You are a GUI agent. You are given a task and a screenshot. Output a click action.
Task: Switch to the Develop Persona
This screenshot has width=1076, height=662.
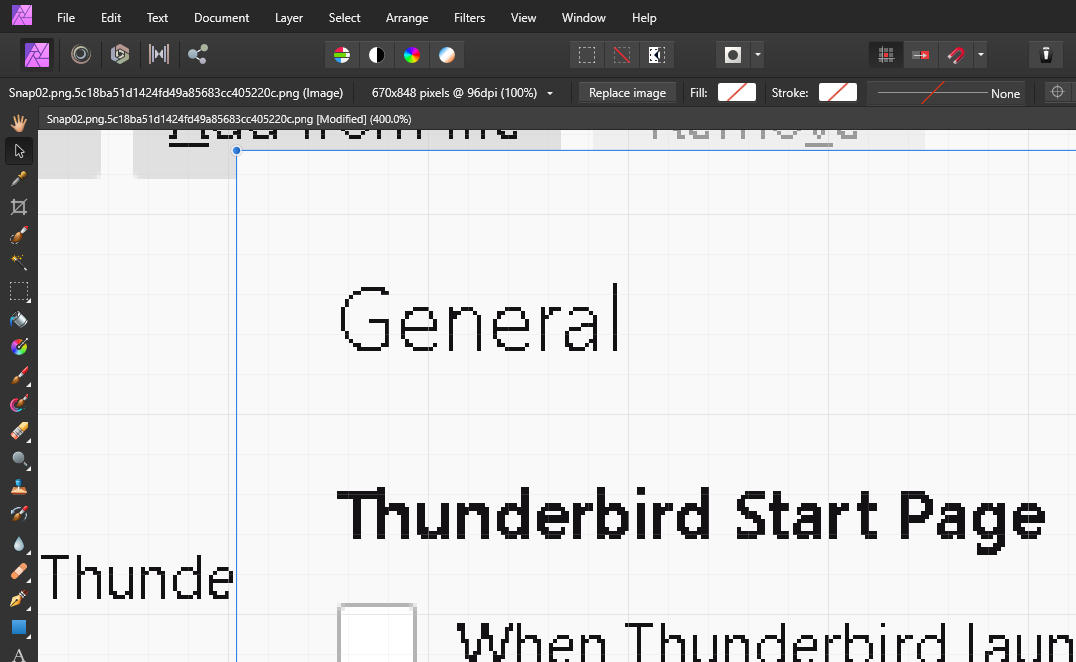tap(120, 55)
